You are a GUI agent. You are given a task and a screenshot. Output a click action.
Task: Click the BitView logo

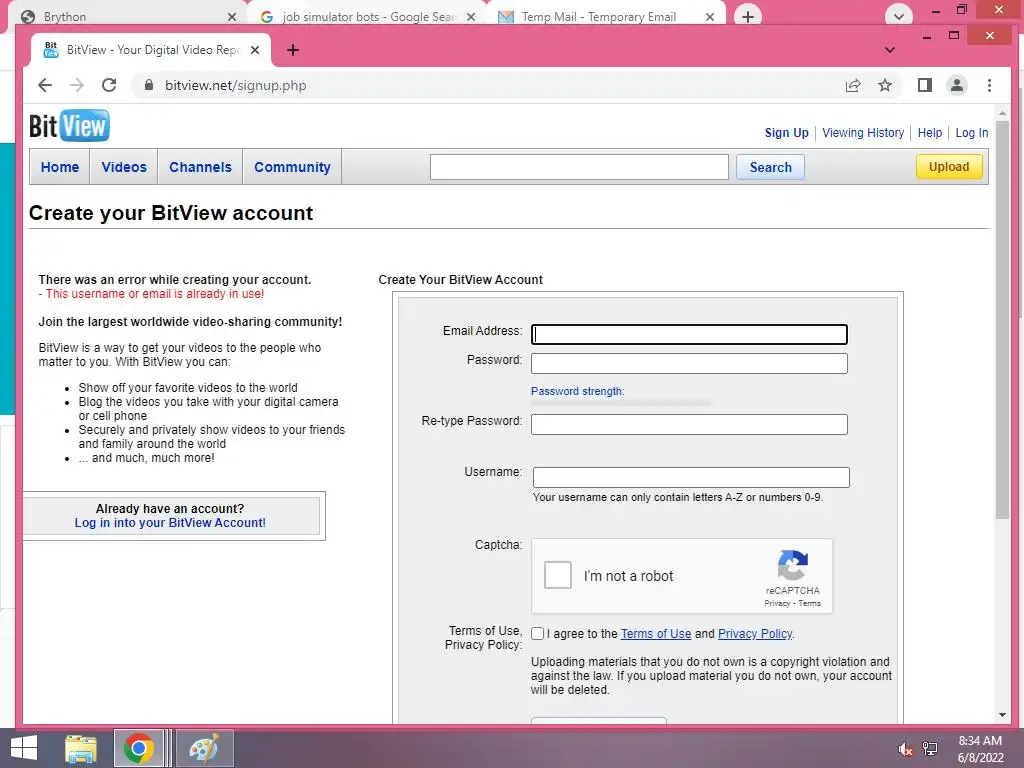(x=69, y=125)
